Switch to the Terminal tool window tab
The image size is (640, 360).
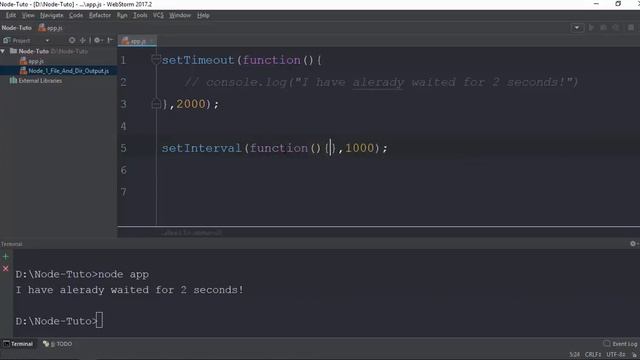[18, 344]
